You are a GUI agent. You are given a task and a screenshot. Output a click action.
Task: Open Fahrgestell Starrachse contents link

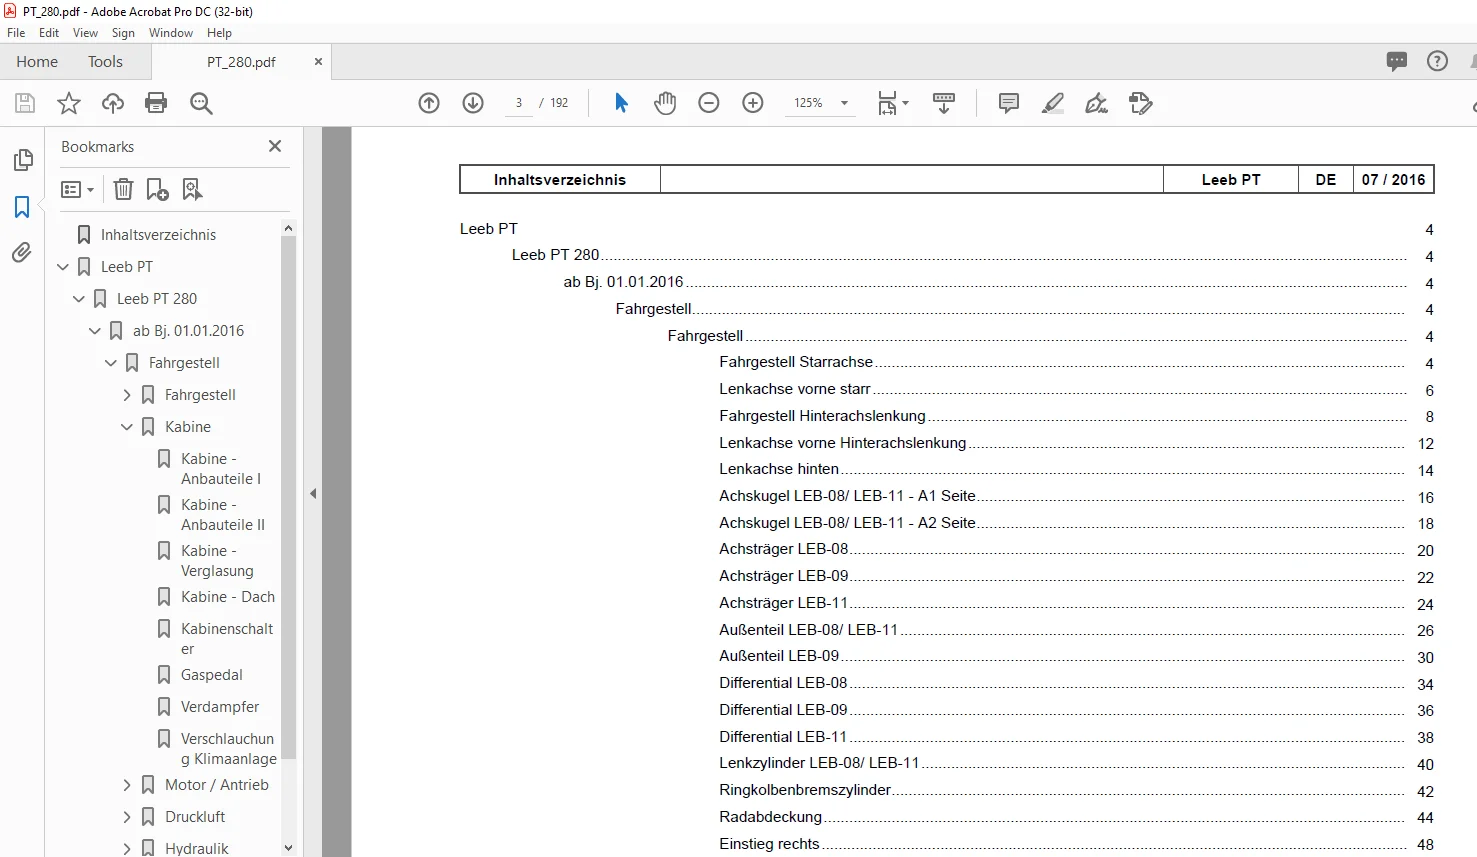click(796, 362)
